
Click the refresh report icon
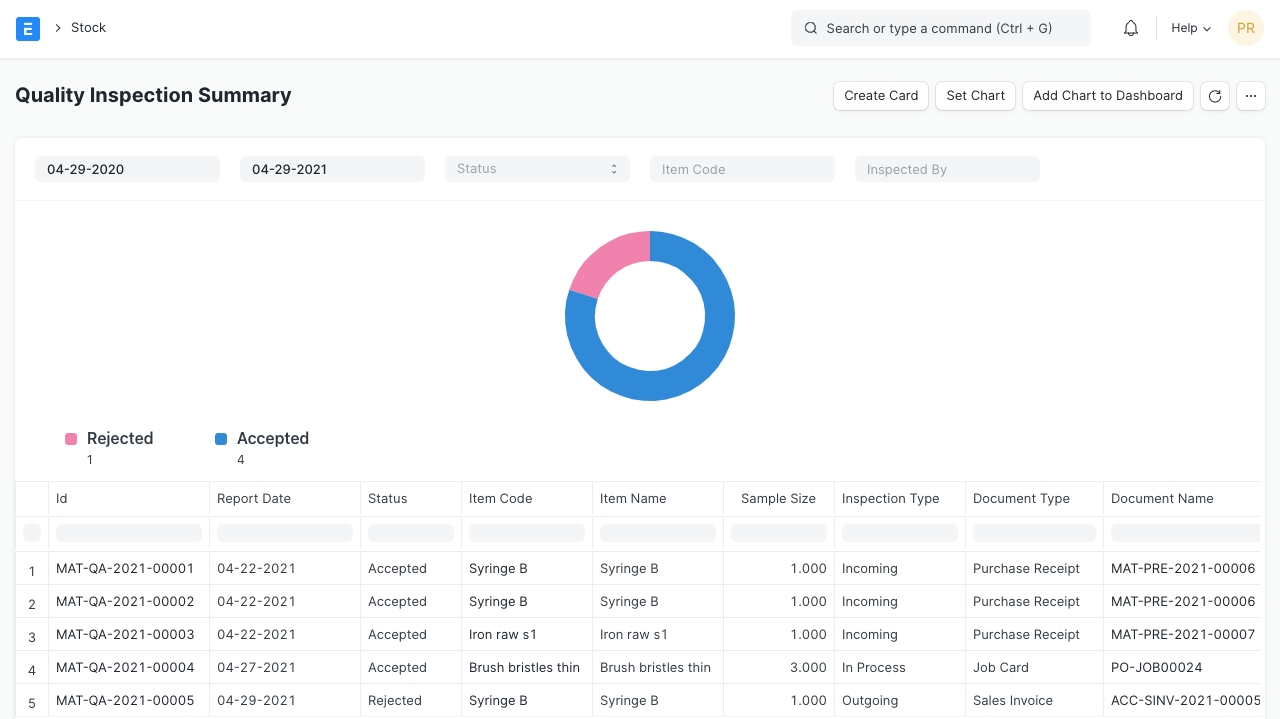[1215, 96]
